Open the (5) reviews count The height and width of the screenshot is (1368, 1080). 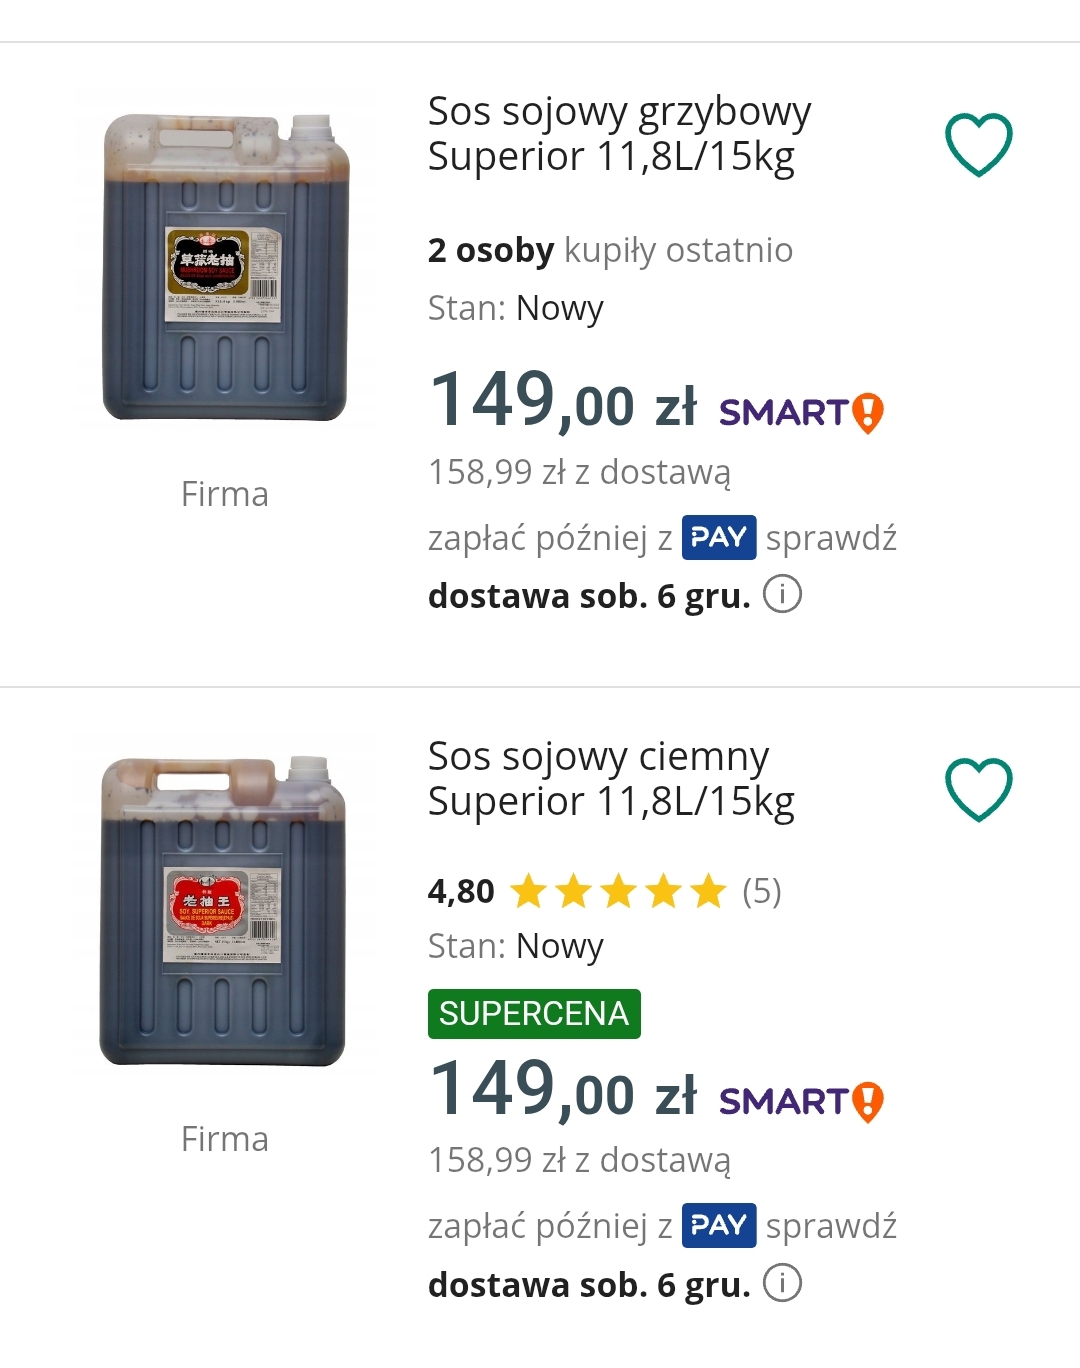point(762,890)
